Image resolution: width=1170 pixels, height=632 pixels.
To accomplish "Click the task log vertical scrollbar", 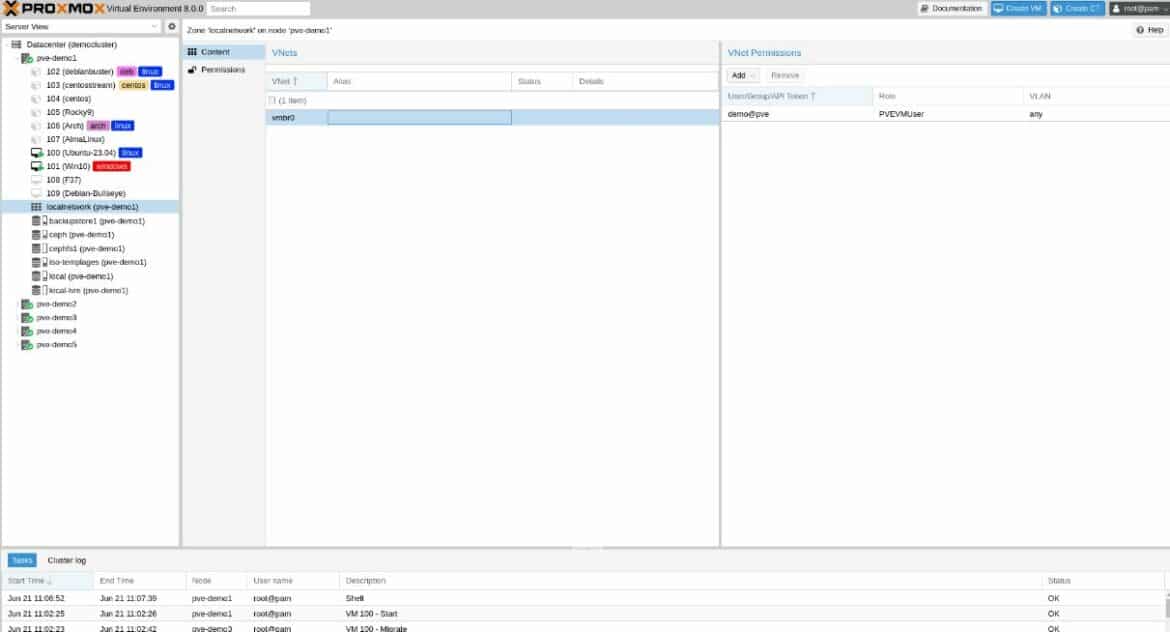I will tap(1167, 606).
